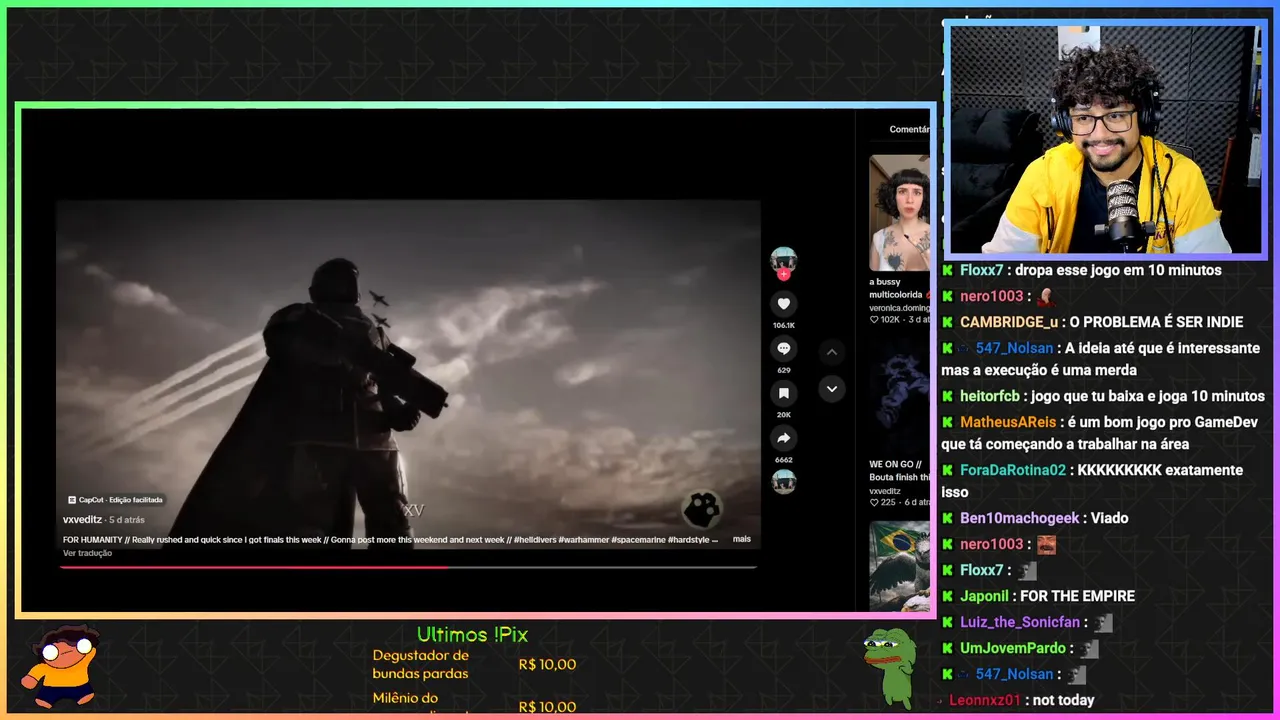Screen dimensions: 1280x720
Task: Click the emote in Luiz_the_Sonicfan's message
Action: (x=1103, y=622)
